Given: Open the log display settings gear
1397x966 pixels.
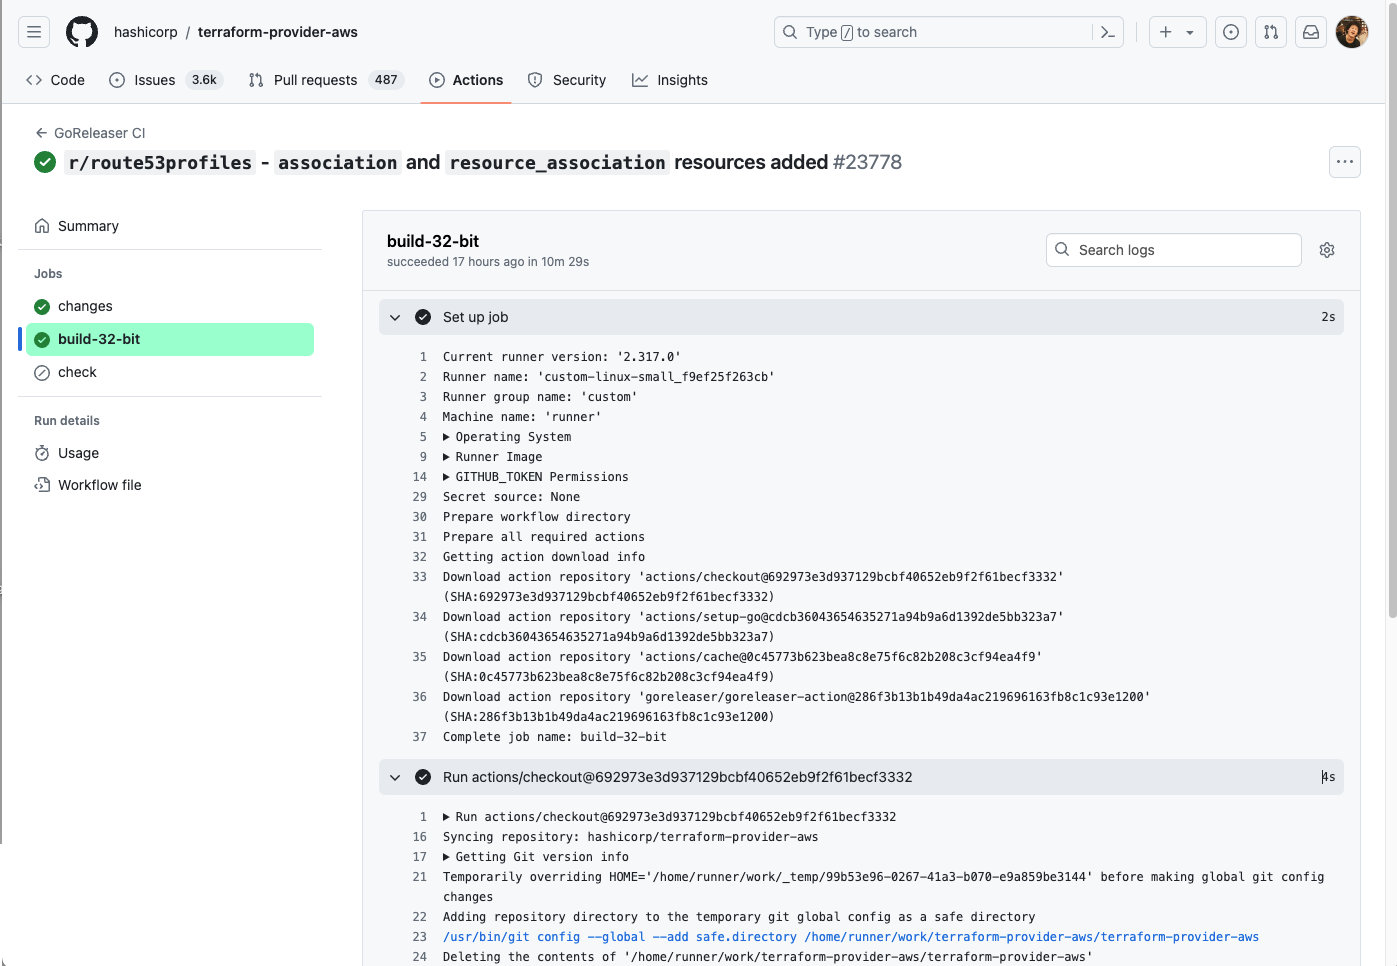Looking at the screenshot, I should 1326,249.
